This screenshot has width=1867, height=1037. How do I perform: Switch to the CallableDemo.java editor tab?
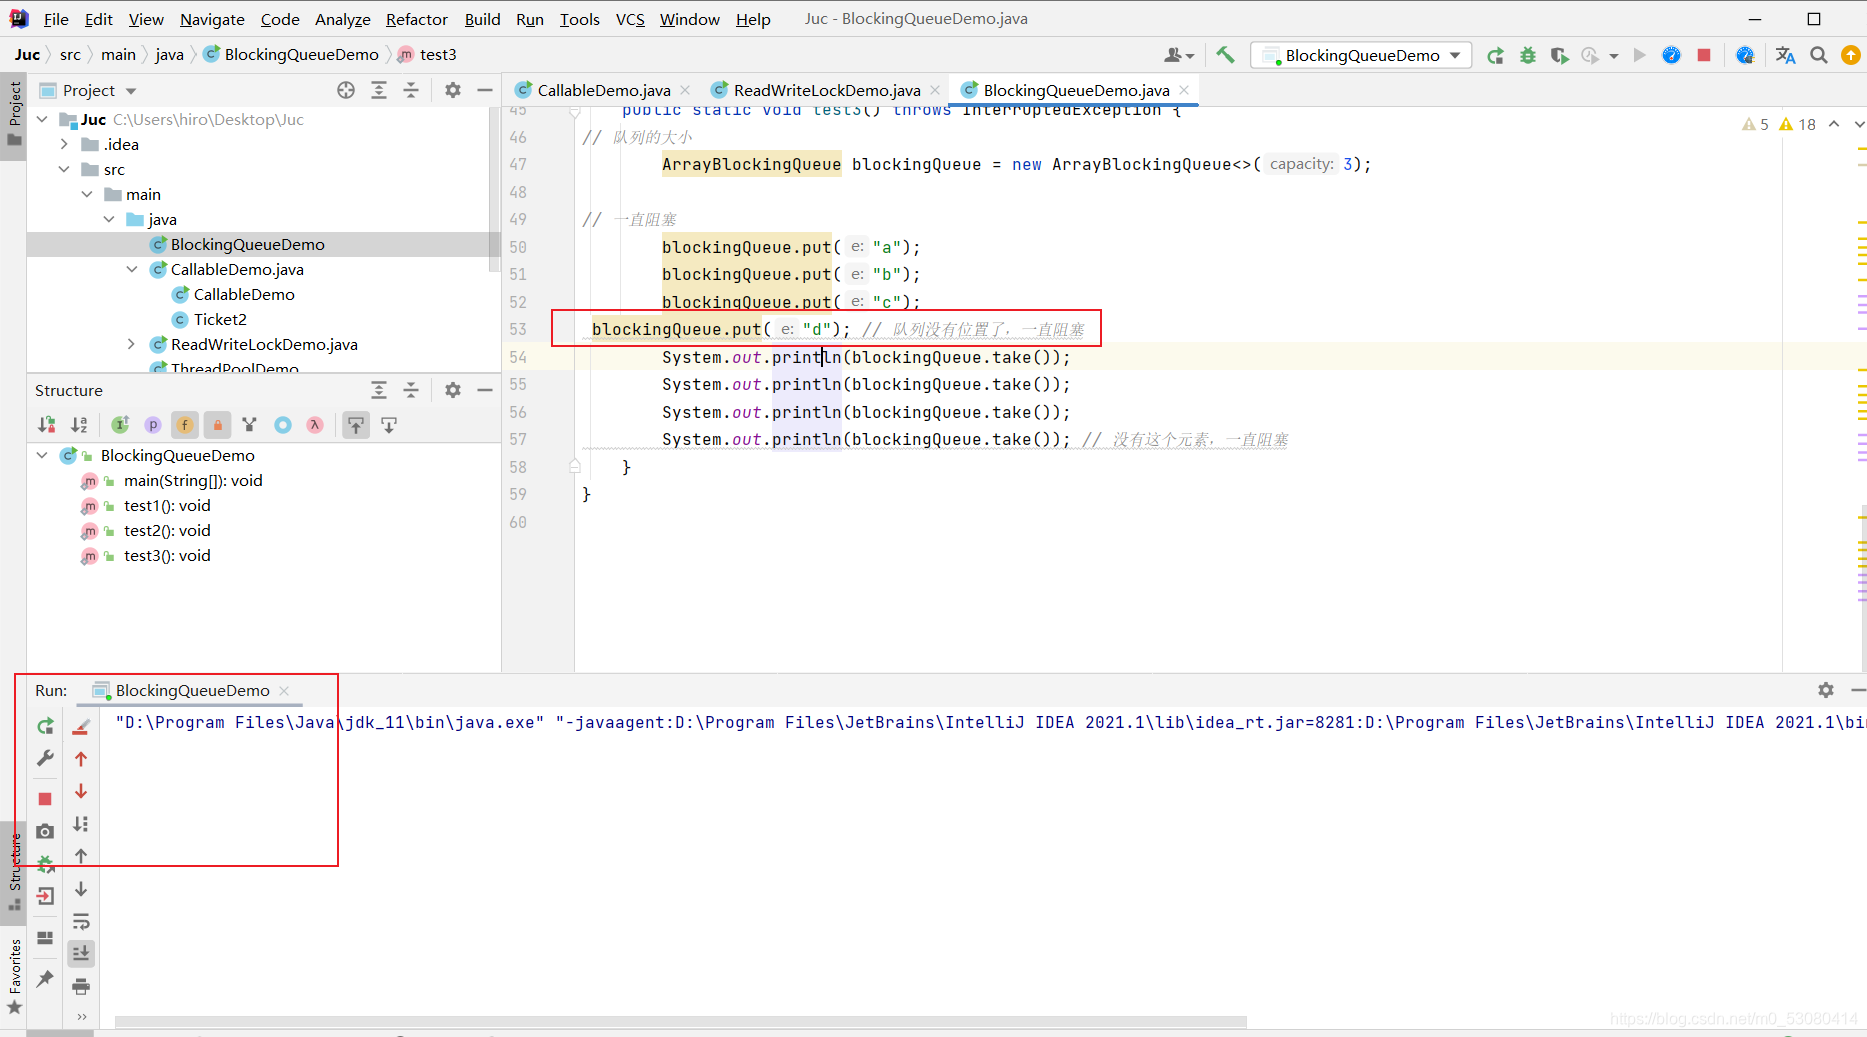click(x=603, y=90)
